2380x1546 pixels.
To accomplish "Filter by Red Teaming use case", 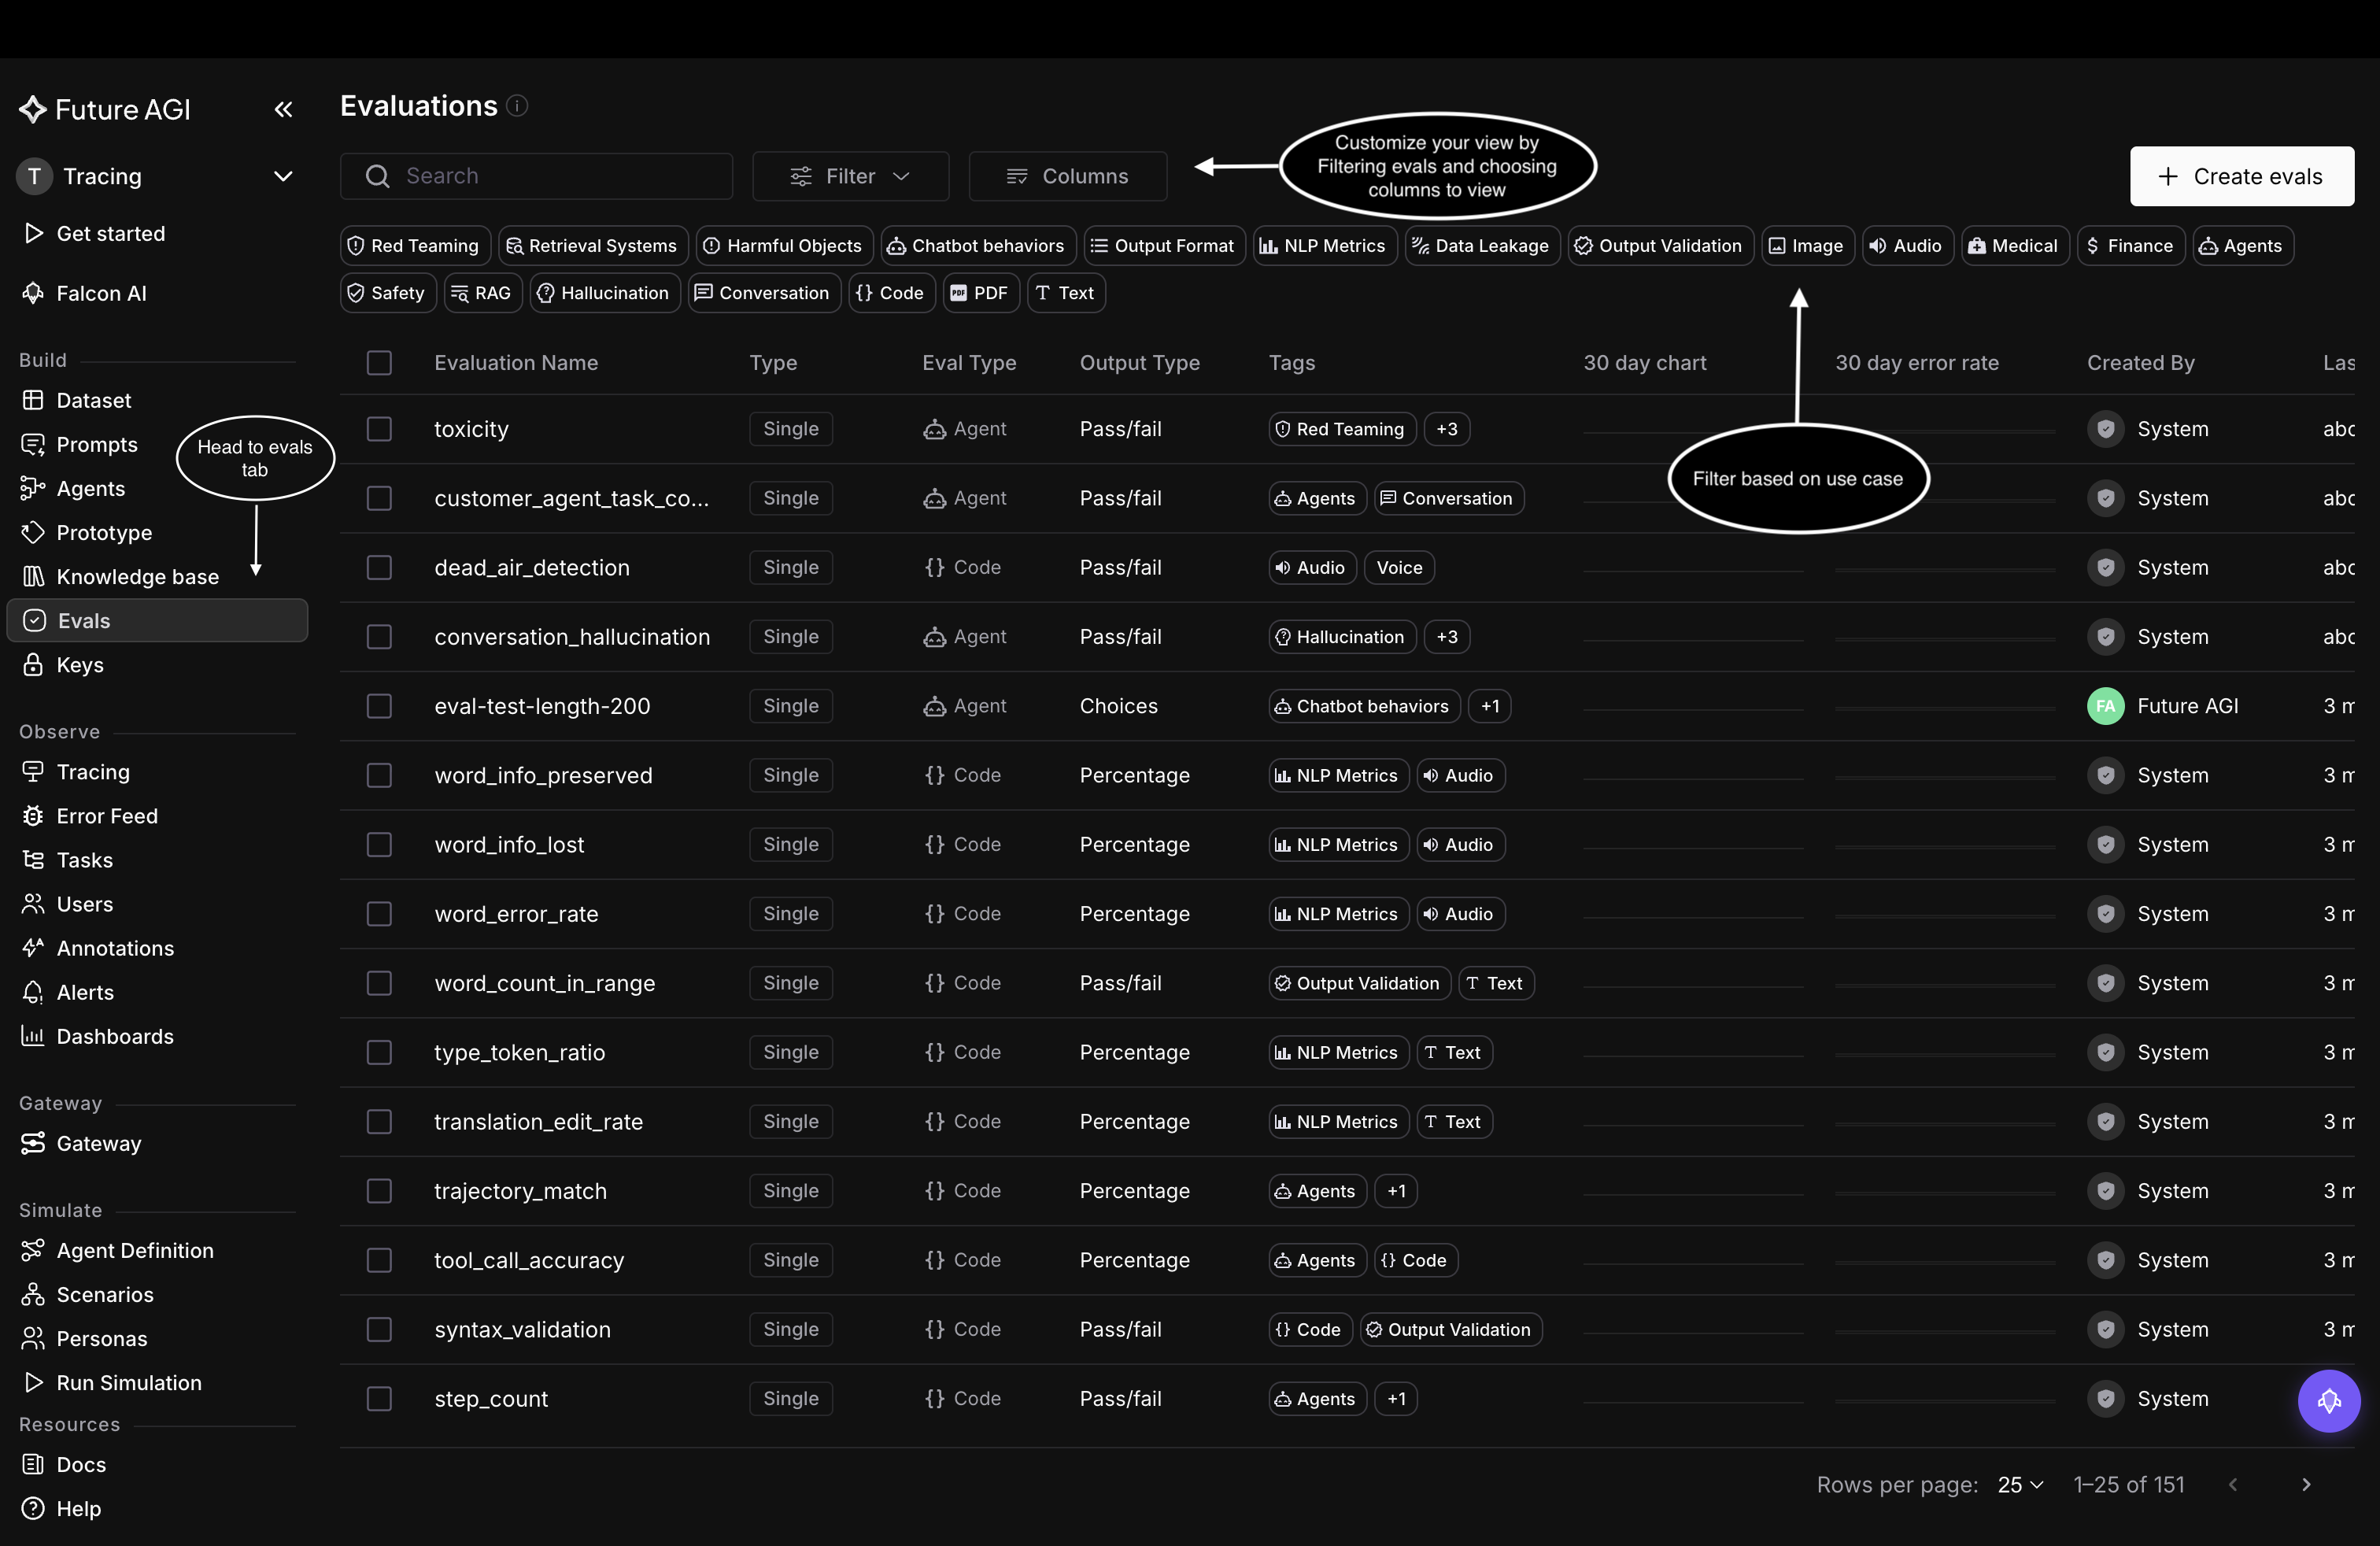I will point(415,246).
